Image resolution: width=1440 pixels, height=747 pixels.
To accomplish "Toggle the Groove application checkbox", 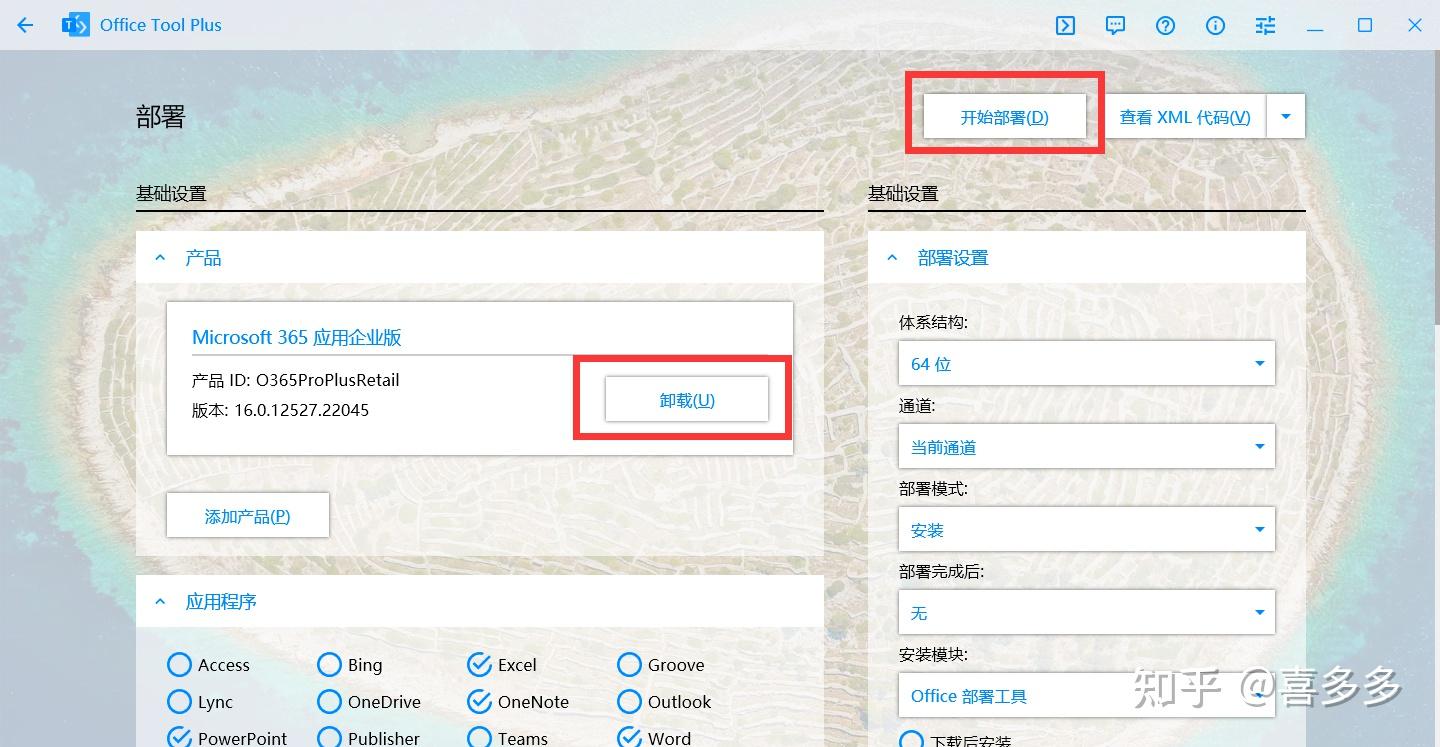I will click(x=630, y=665).
